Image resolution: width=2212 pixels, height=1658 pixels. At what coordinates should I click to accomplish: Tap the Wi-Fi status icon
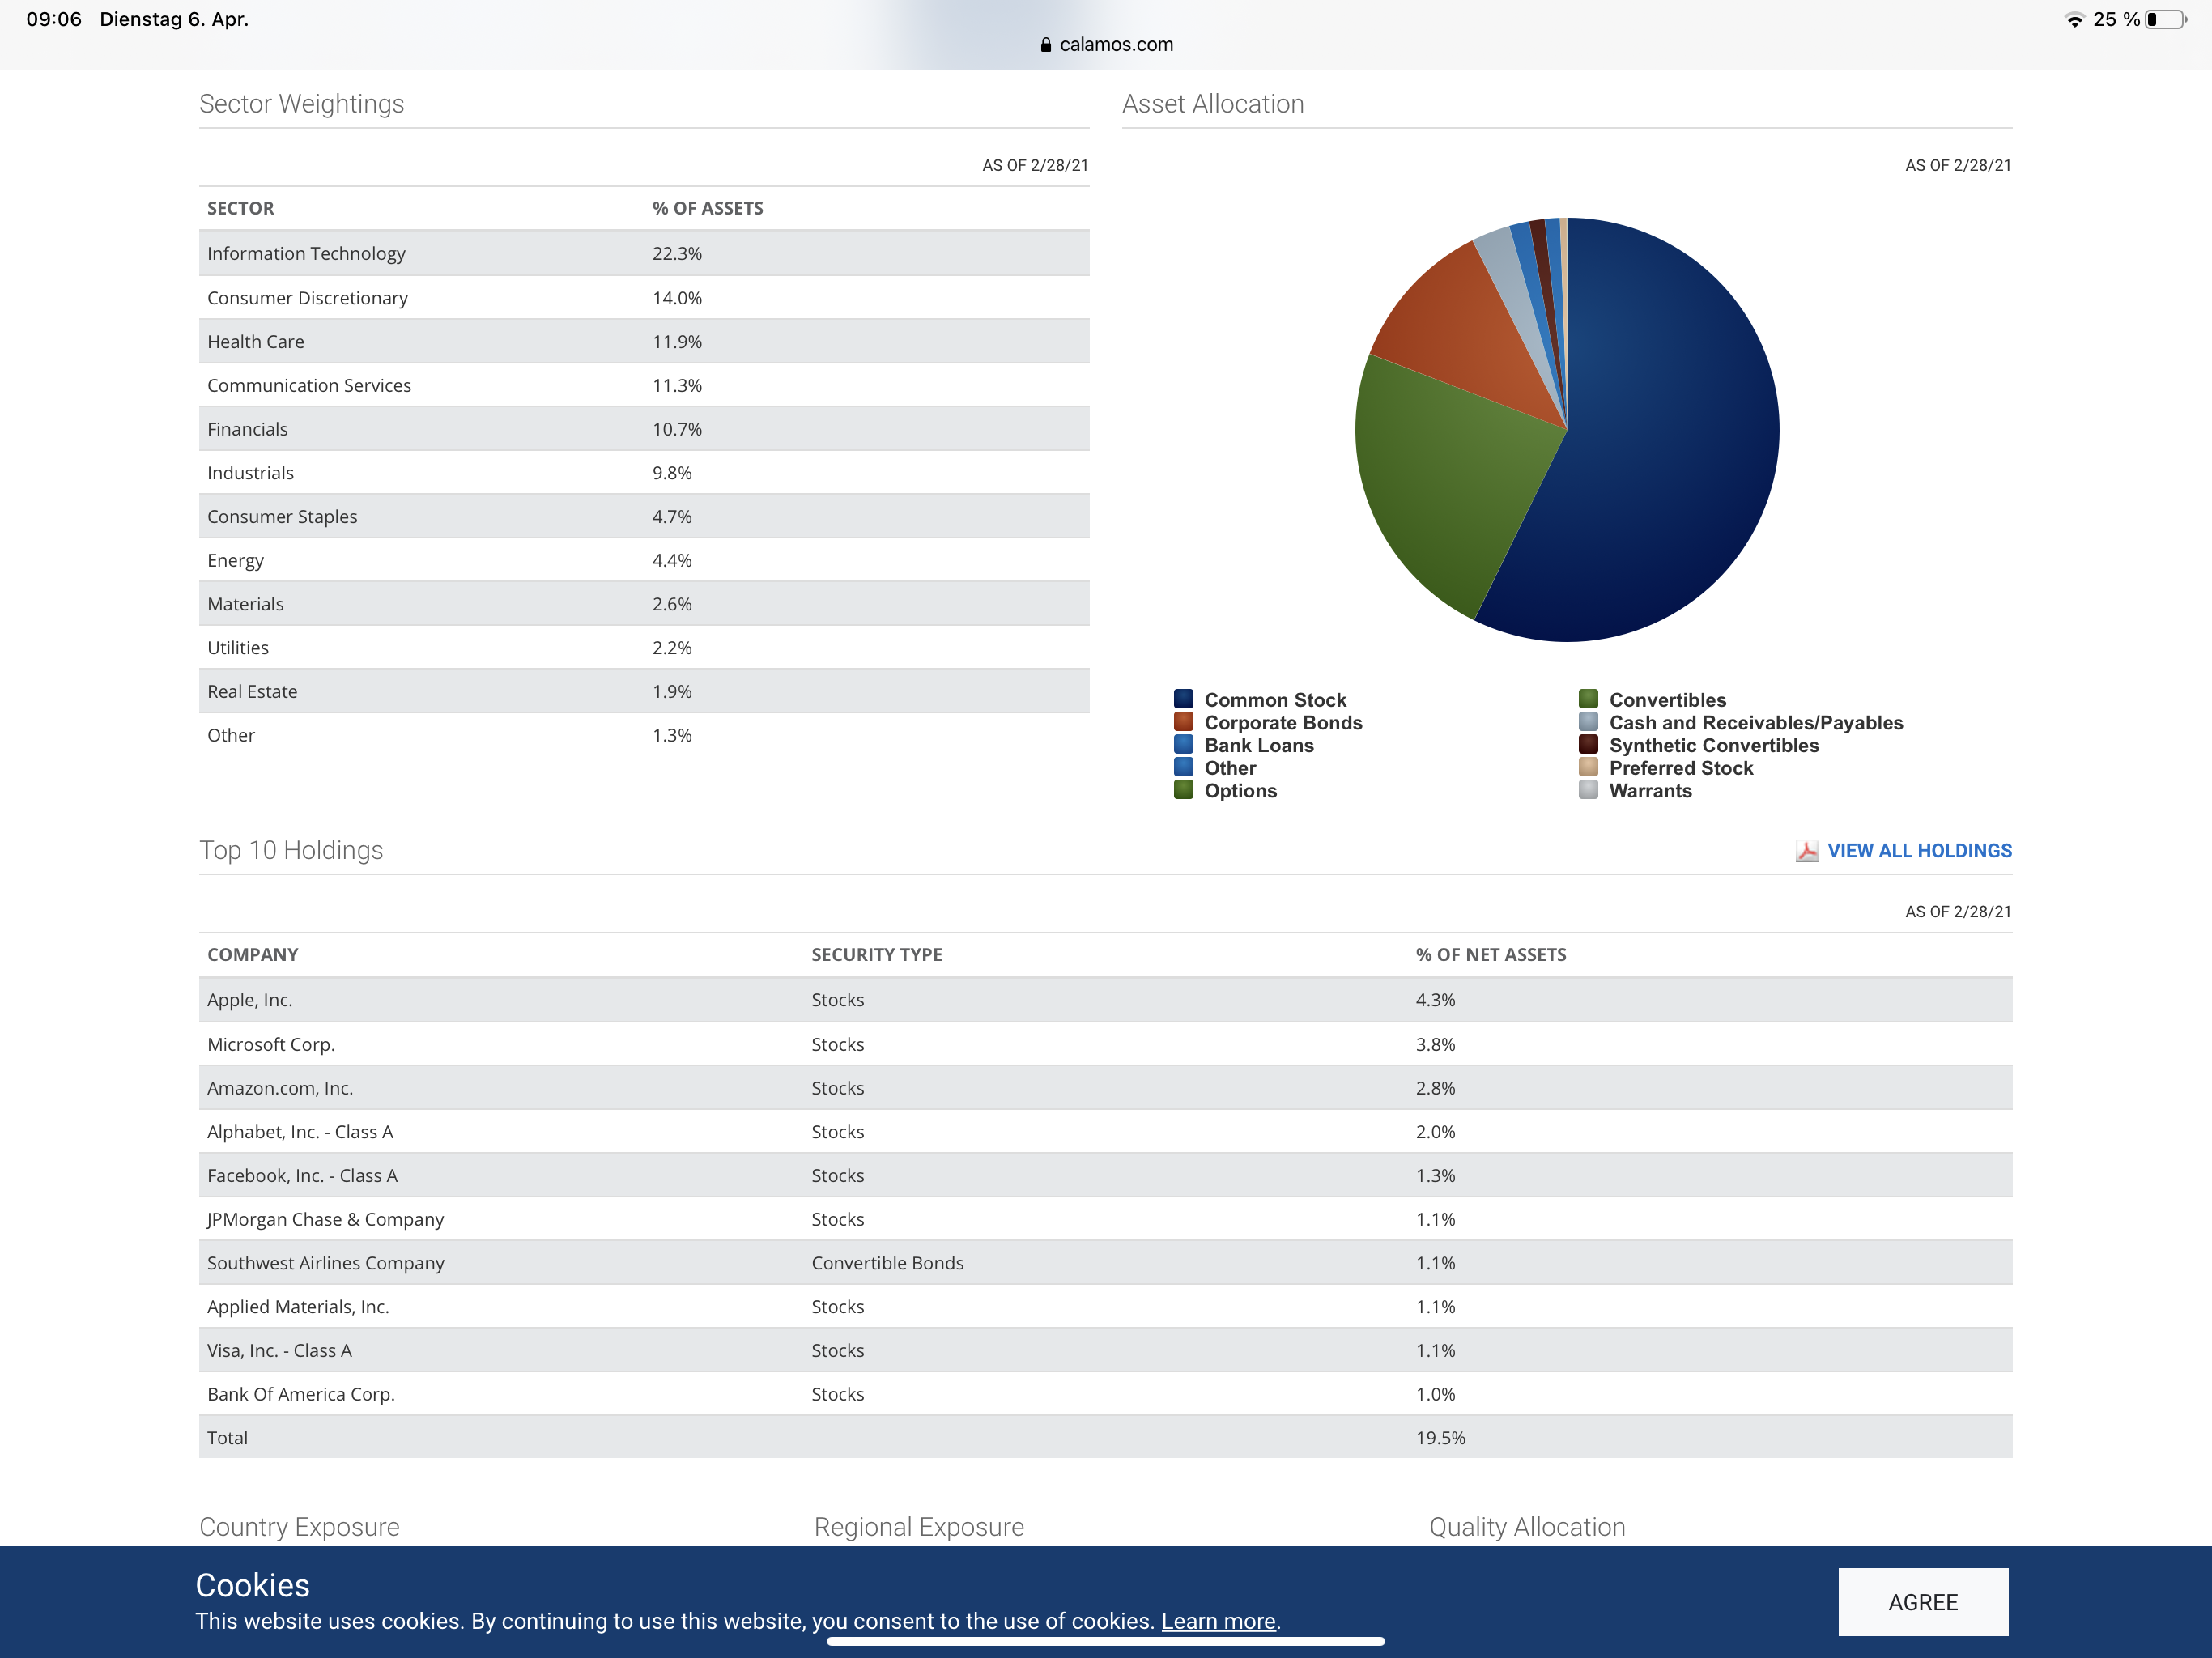2074,20
